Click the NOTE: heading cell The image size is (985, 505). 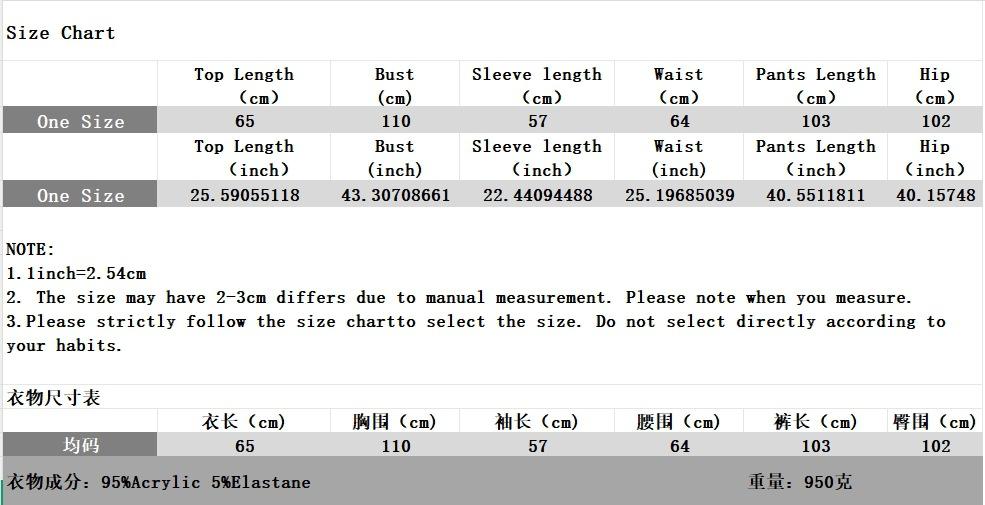(30, 249)
